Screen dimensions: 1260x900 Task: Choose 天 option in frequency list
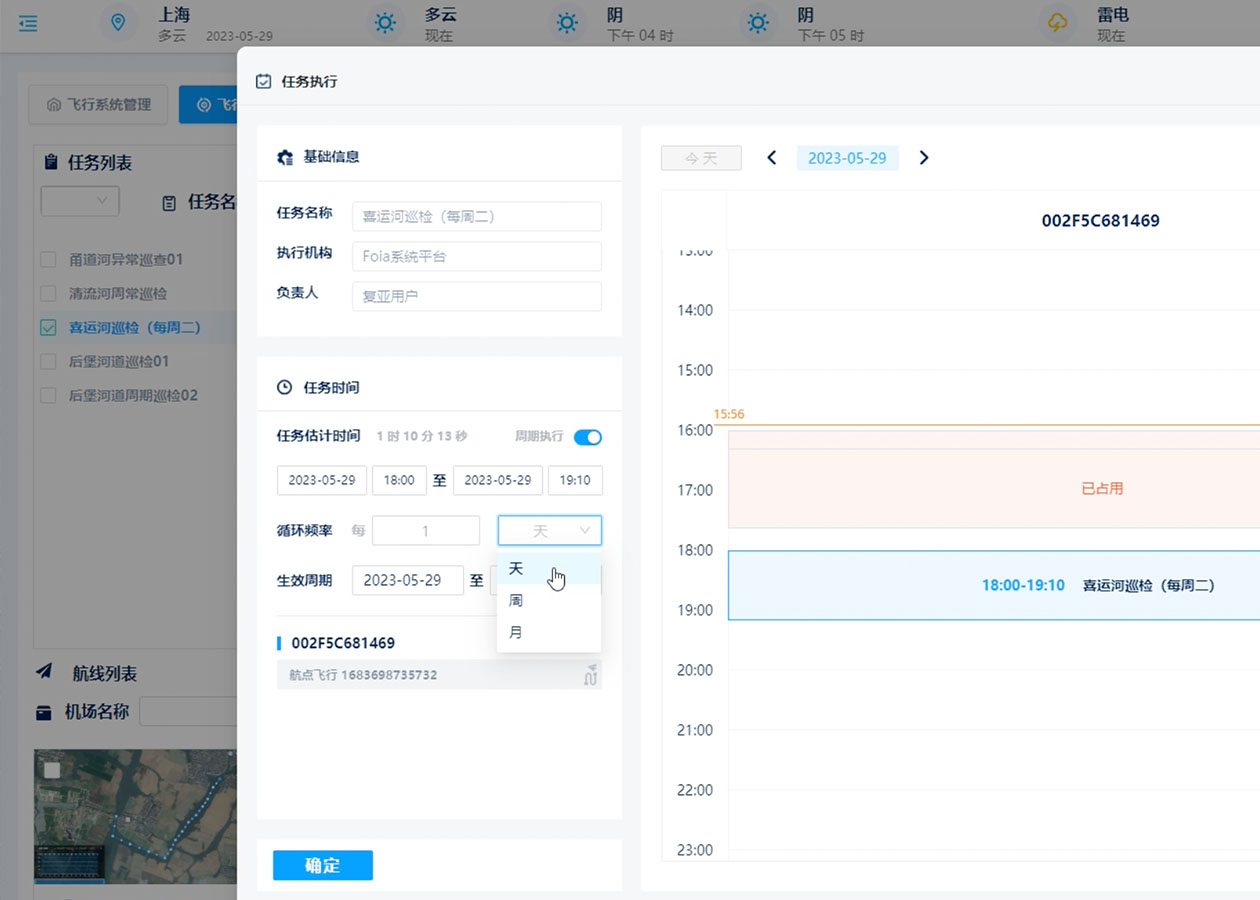coord(516,569)
